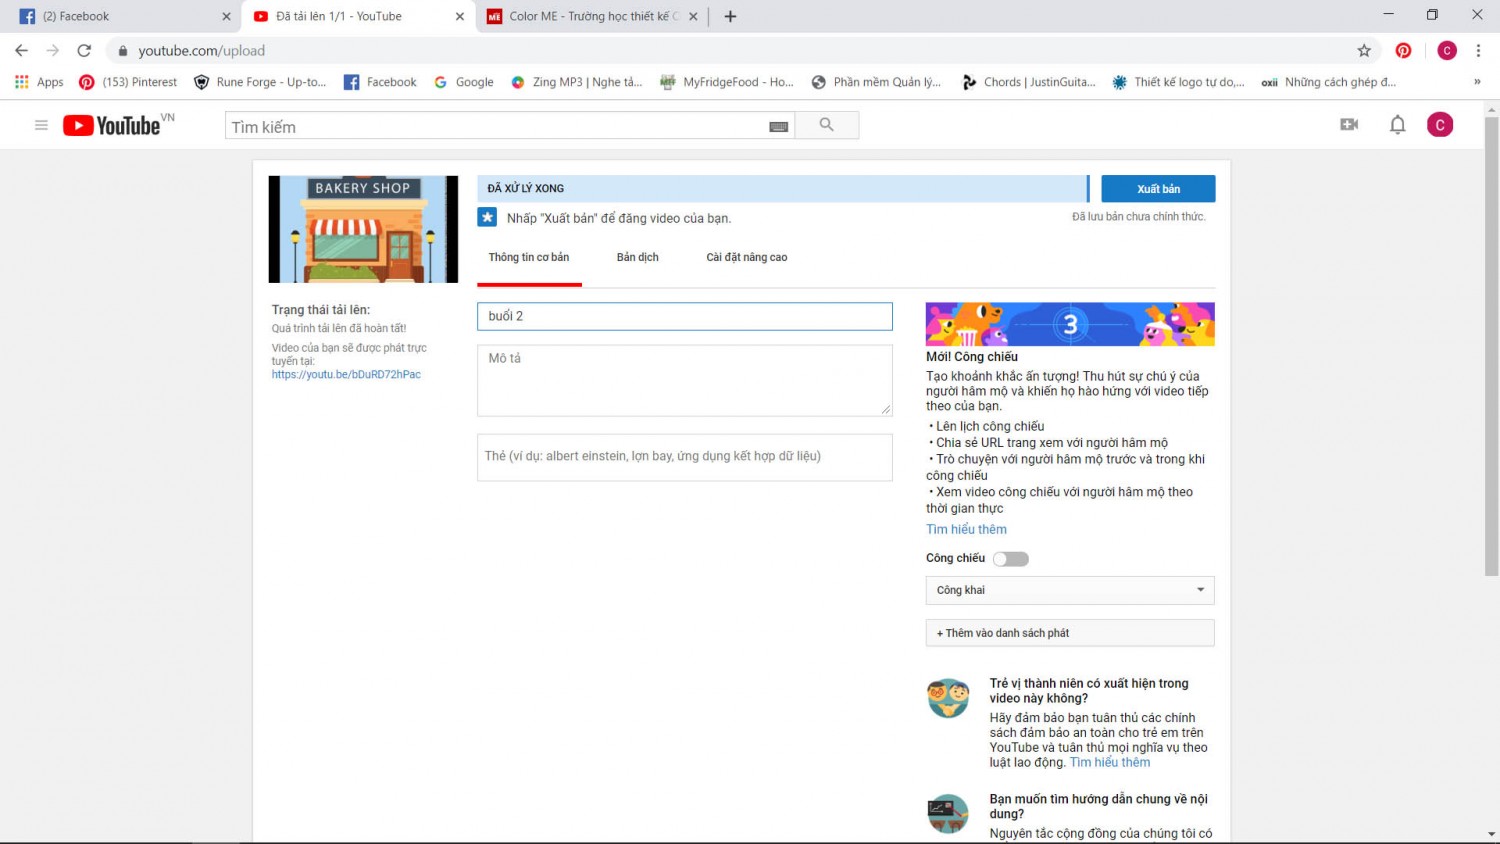The image size is (1500, 844).
Task: Click the tags input field
Action: 685,457
